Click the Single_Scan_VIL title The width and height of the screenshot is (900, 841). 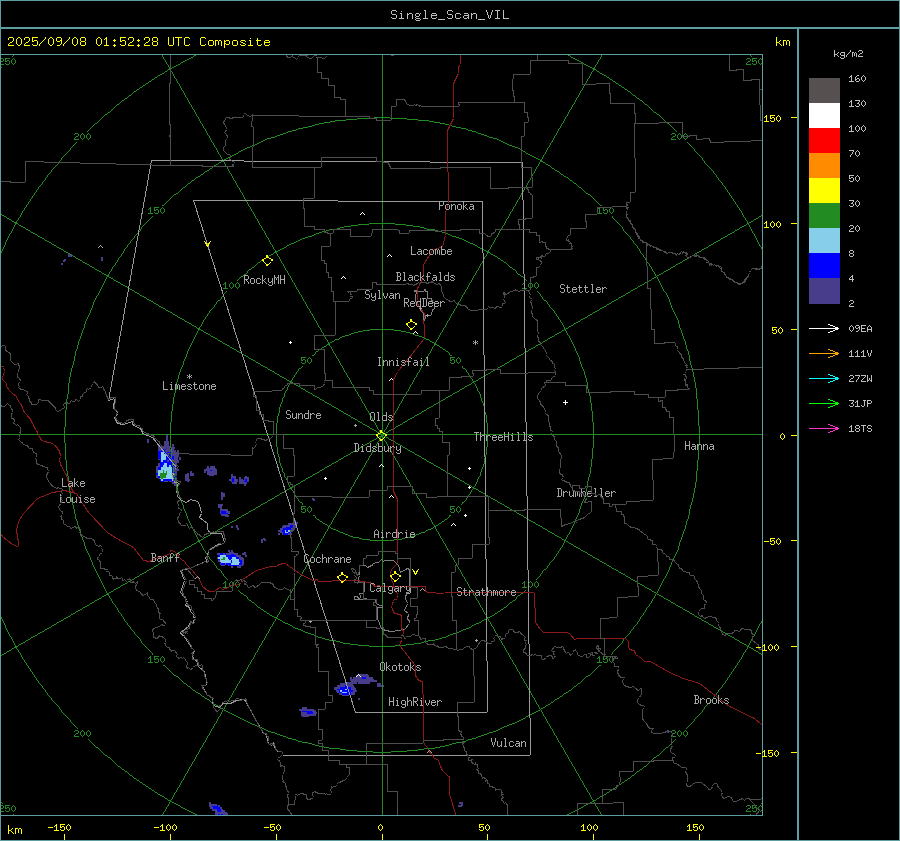[449, 15]
